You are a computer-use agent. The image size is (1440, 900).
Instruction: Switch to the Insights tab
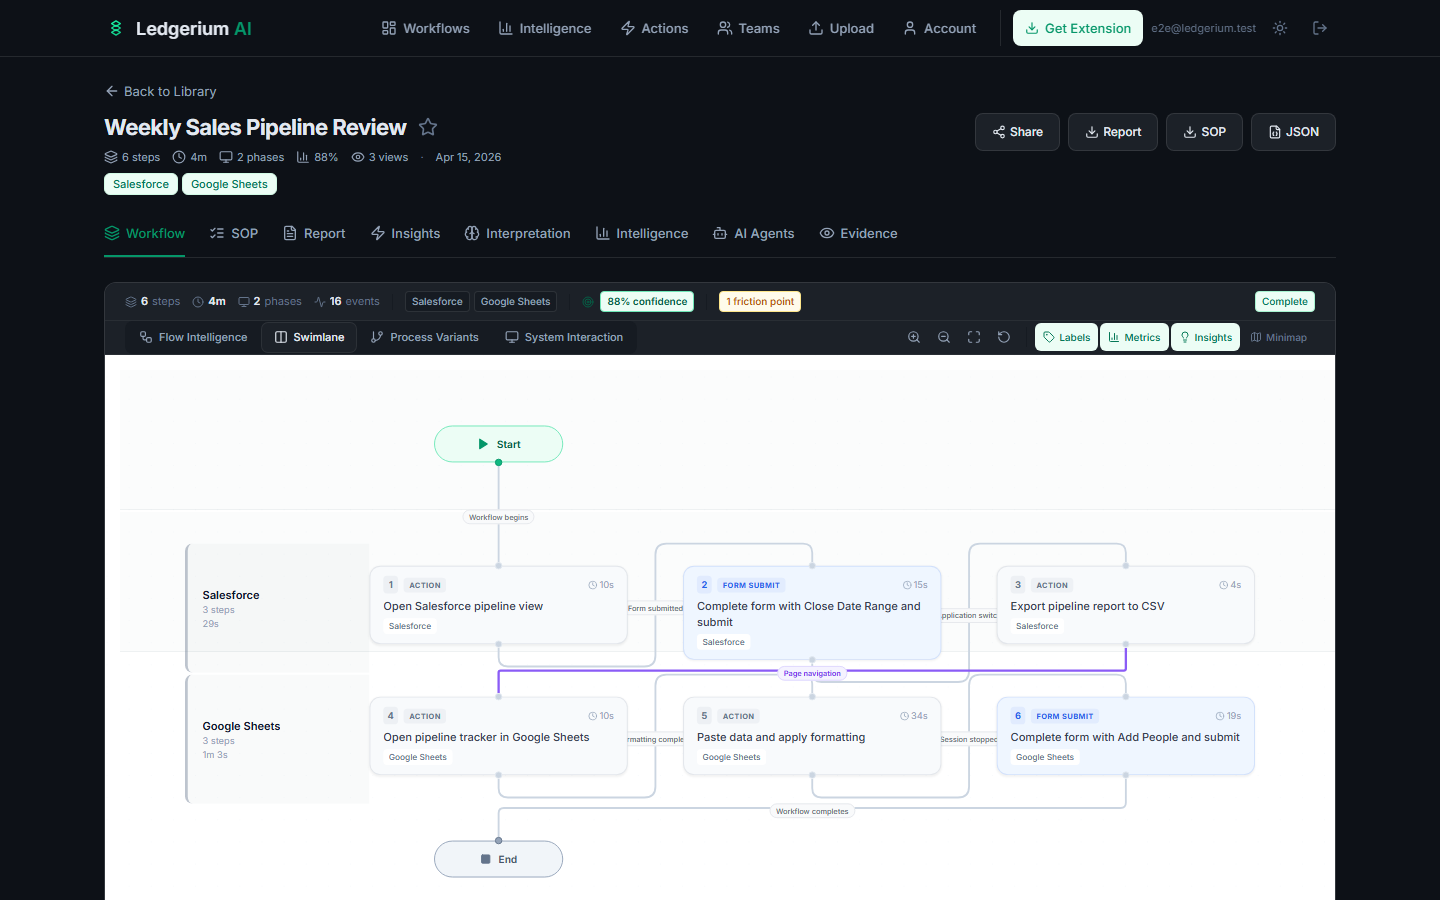click(x=405, y=233)
